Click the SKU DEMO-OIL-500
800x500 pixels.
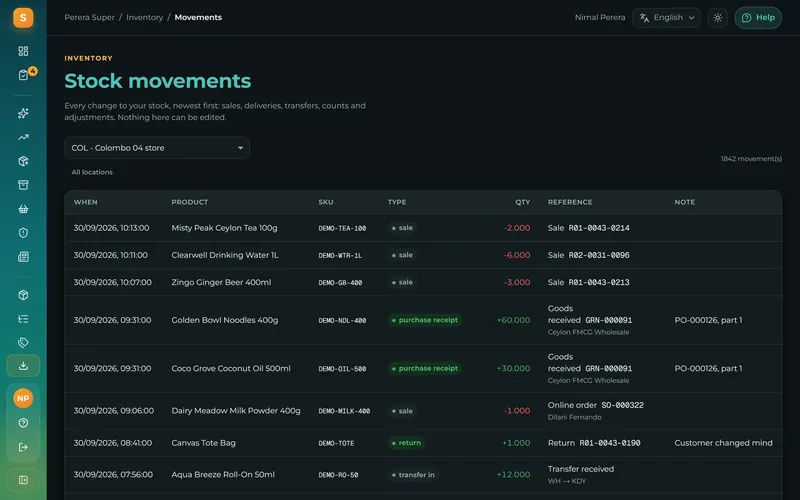click(342, 369)
